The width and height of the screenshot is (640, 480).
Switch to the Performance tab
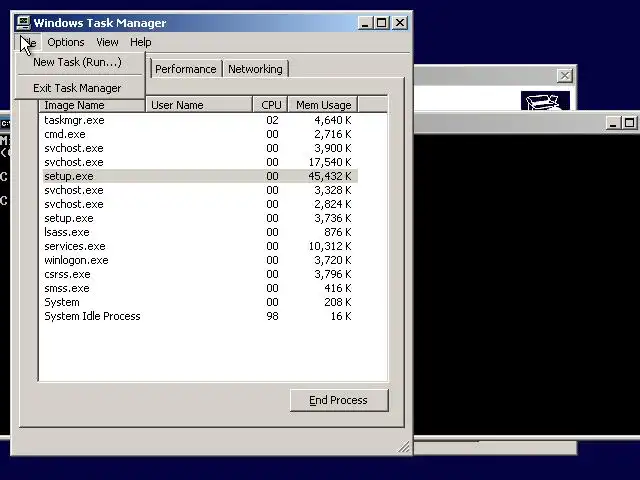(x=186, y=69)
